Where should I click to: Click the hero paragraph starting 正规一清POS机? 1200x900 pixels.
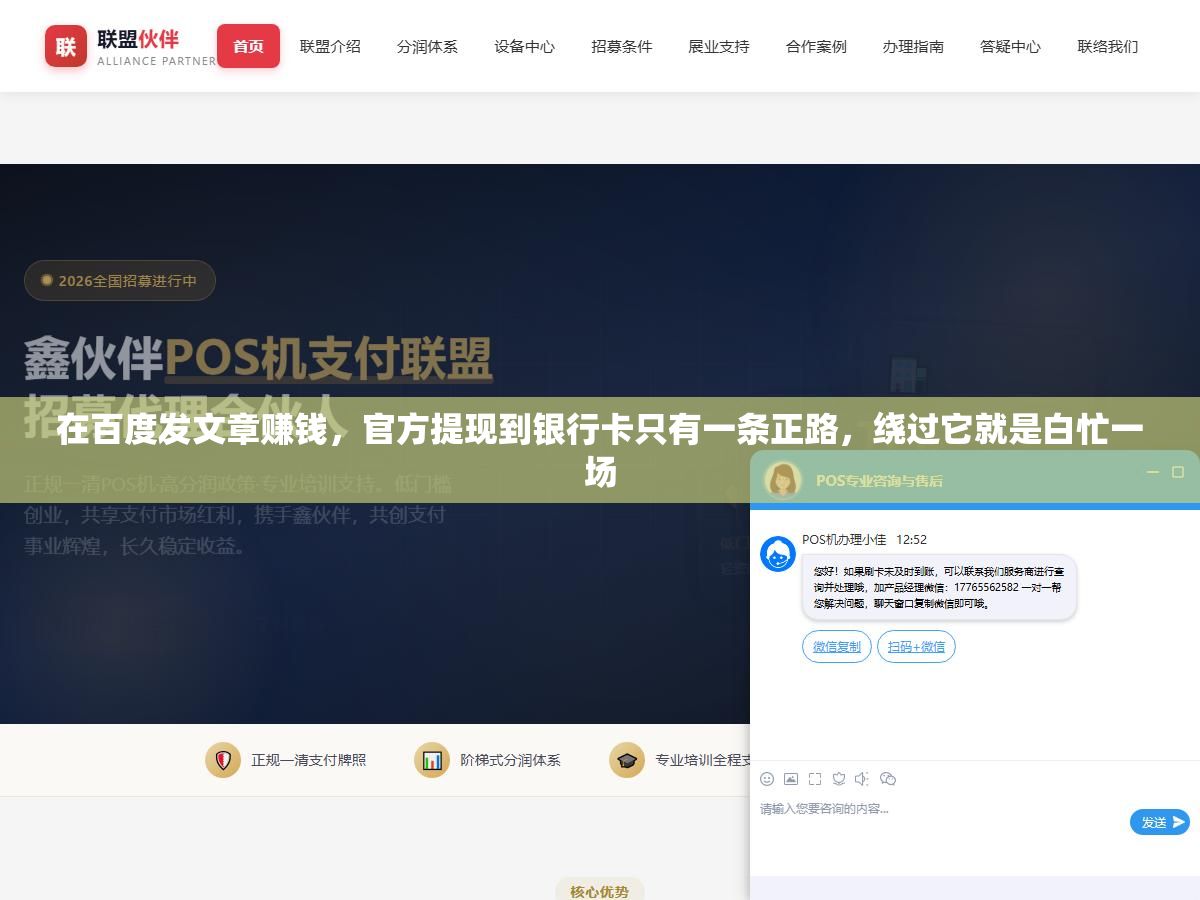[238, 515]
